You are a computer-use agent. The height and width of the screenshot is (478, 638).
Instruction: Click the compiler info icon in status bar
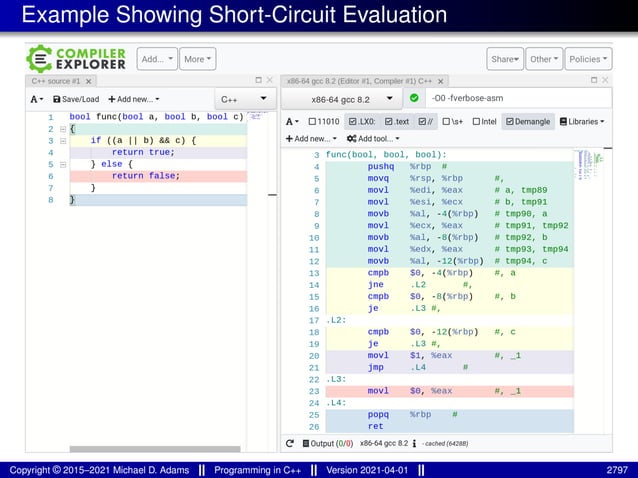[x=414, y=444]
